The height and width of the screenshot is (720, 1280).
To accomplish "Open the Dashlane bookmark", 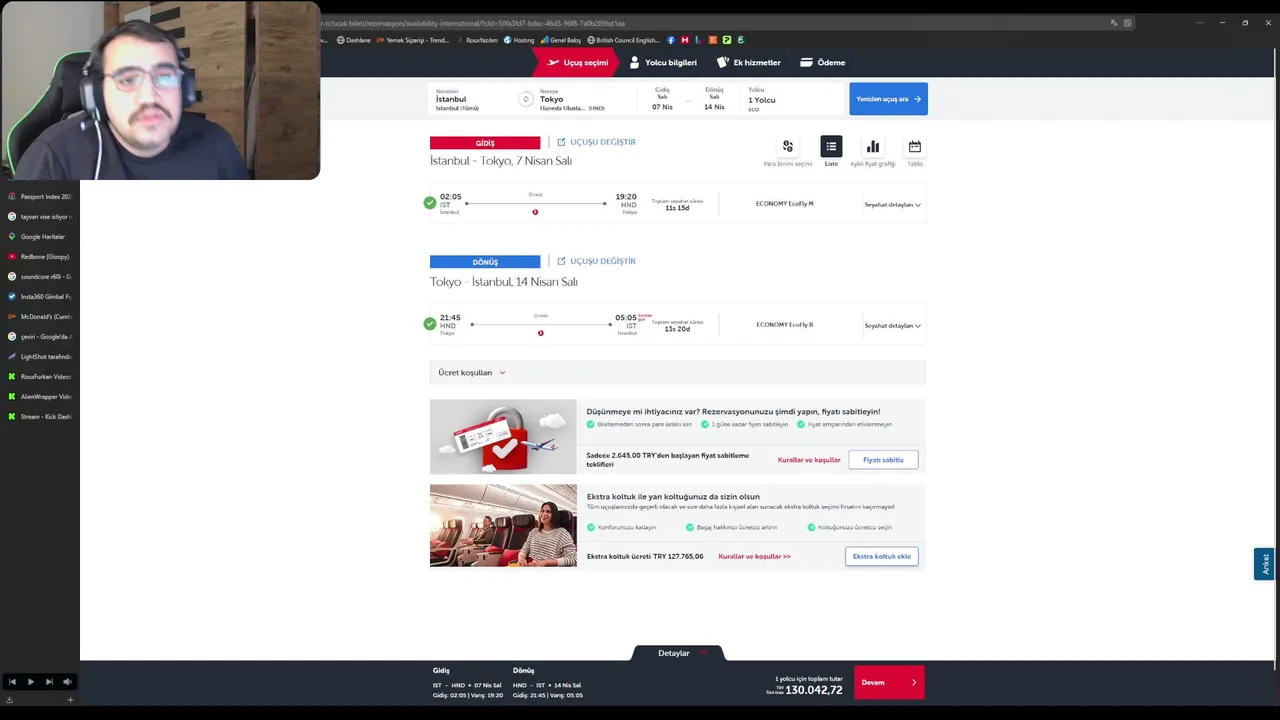I will pyautogui.click(x=354, y=40).
